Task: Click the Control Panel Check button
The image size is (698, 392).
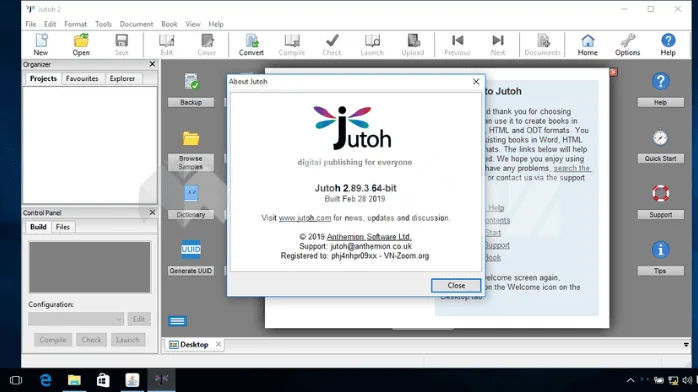Action: [91, 340]
